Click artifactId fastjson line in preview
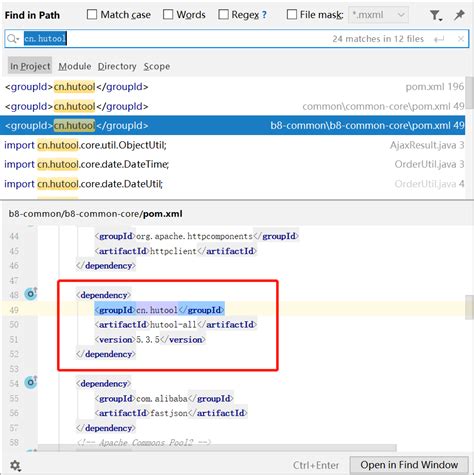This screenshot has width=474, height=475. [x=171, y=413]
